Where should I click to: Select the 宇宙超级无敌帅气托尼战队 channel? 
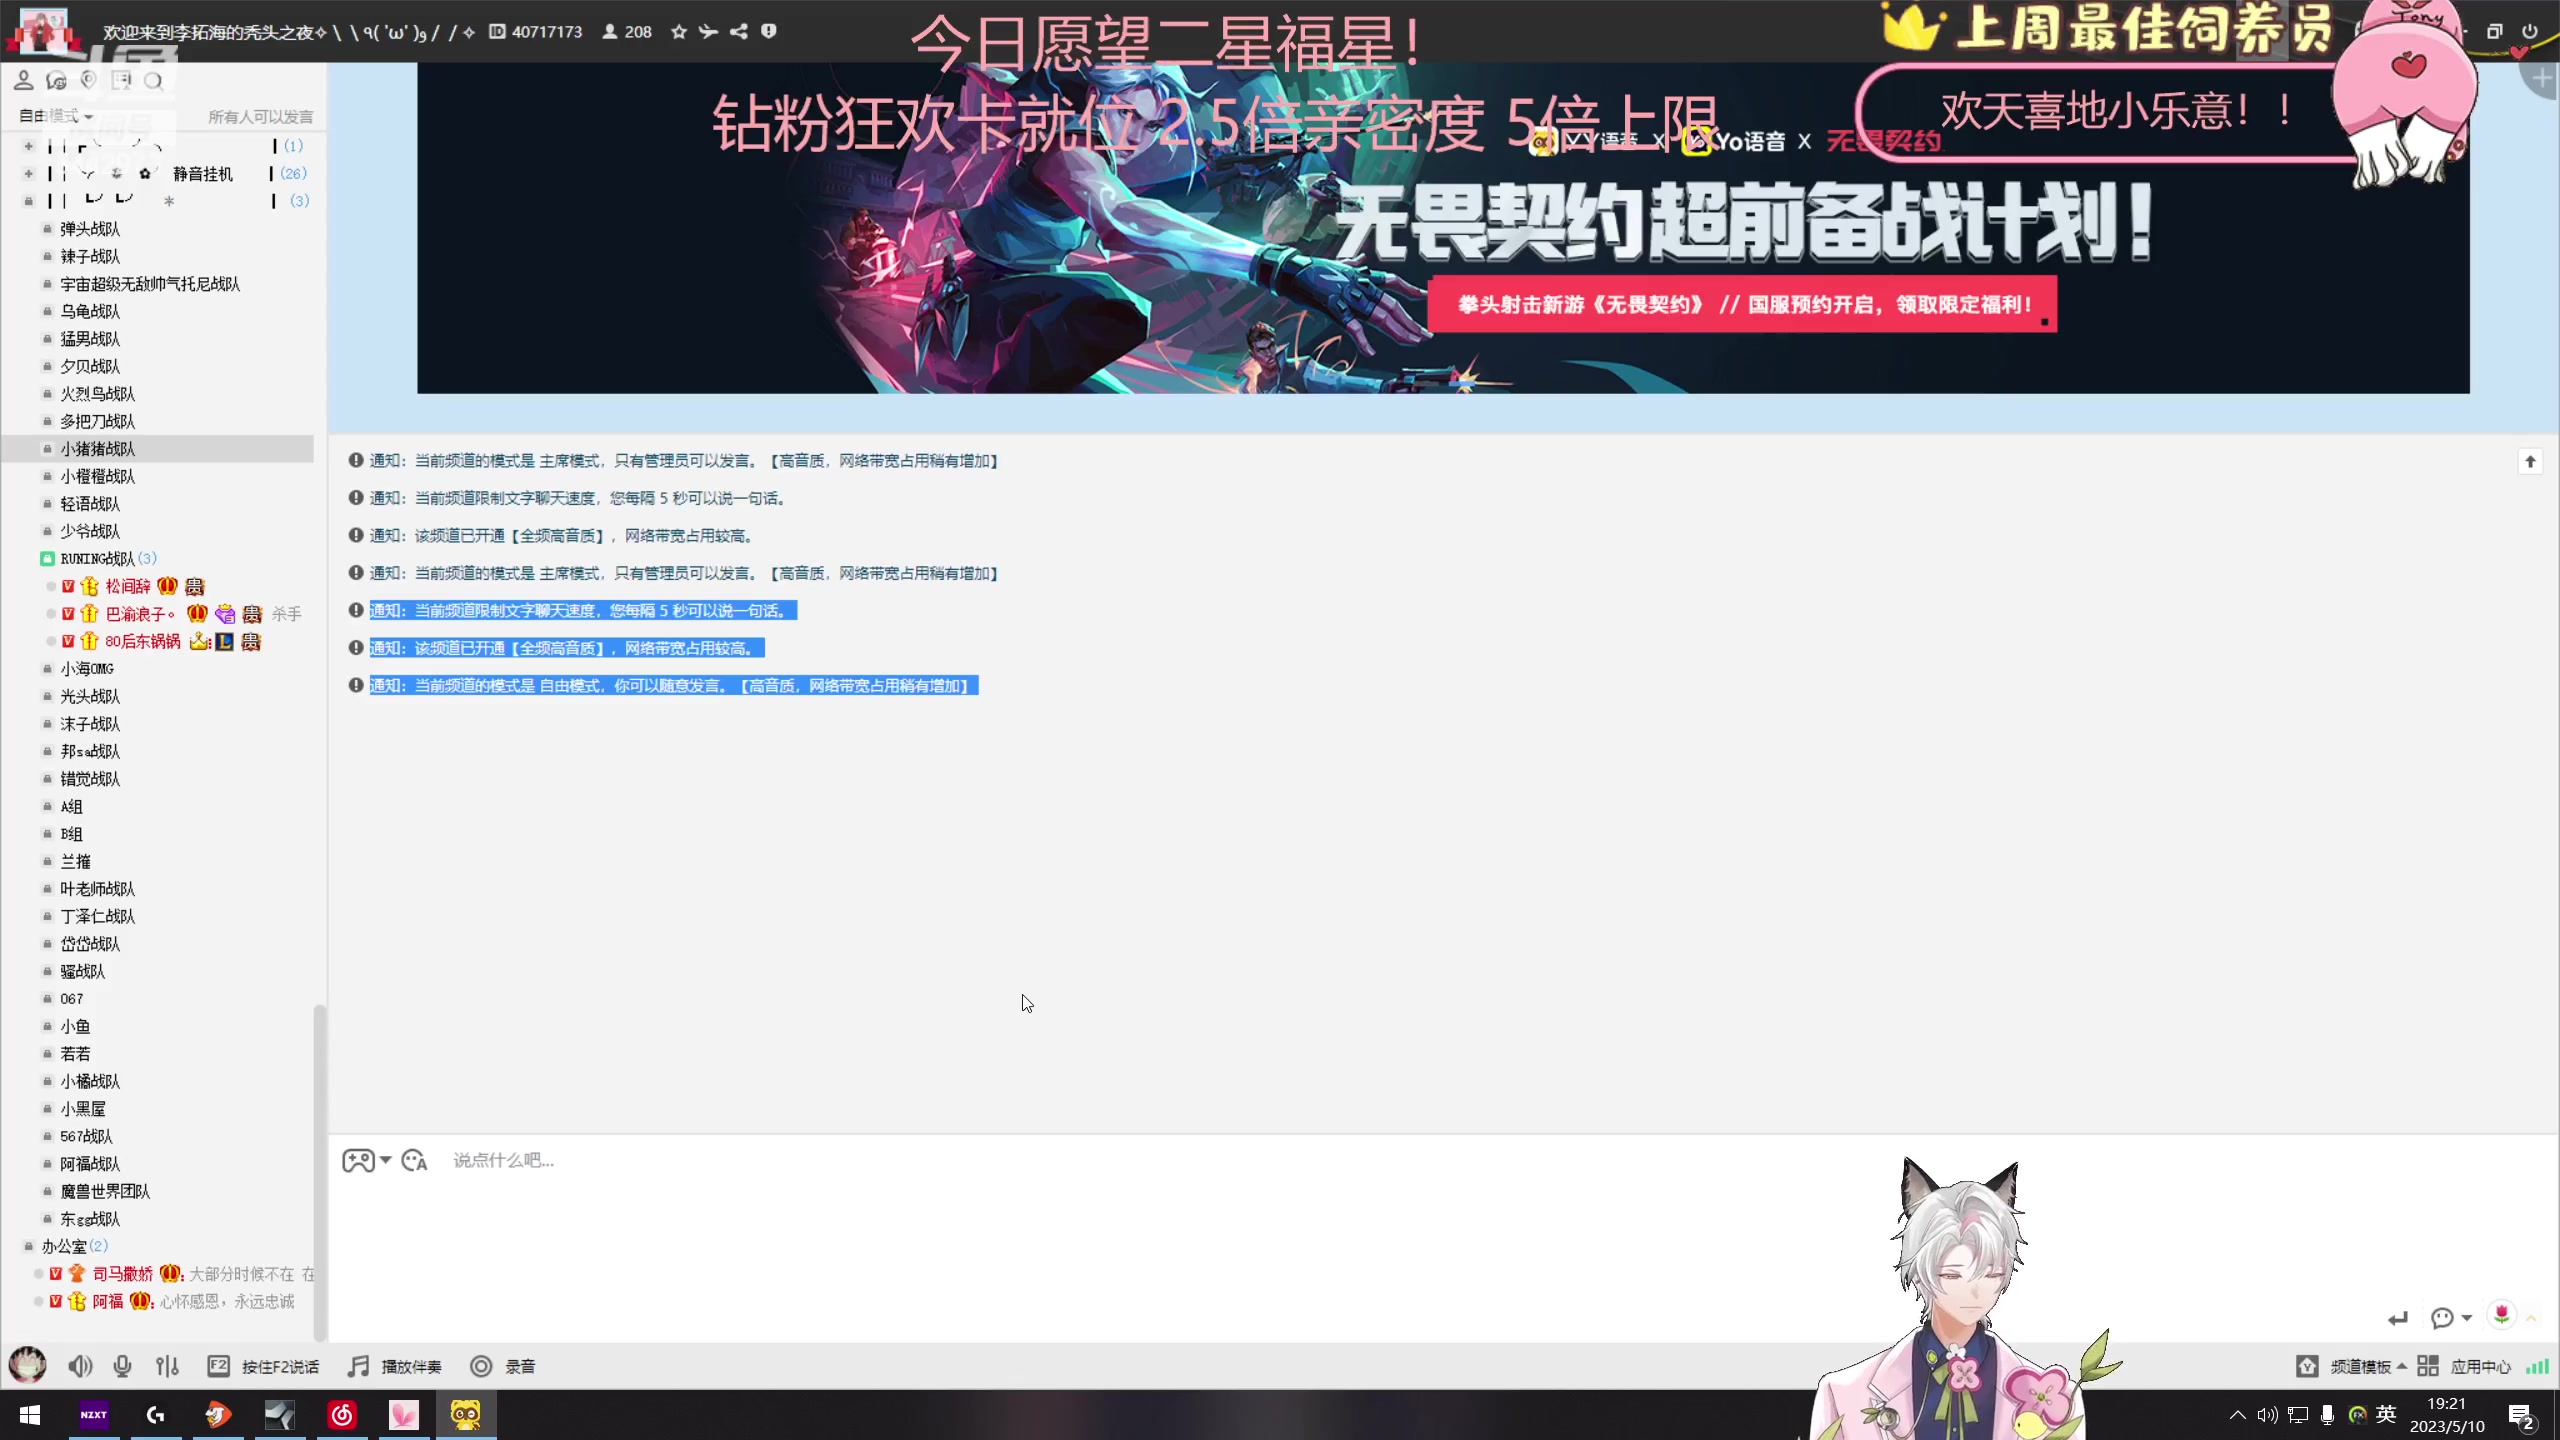[x=150, y=284]
